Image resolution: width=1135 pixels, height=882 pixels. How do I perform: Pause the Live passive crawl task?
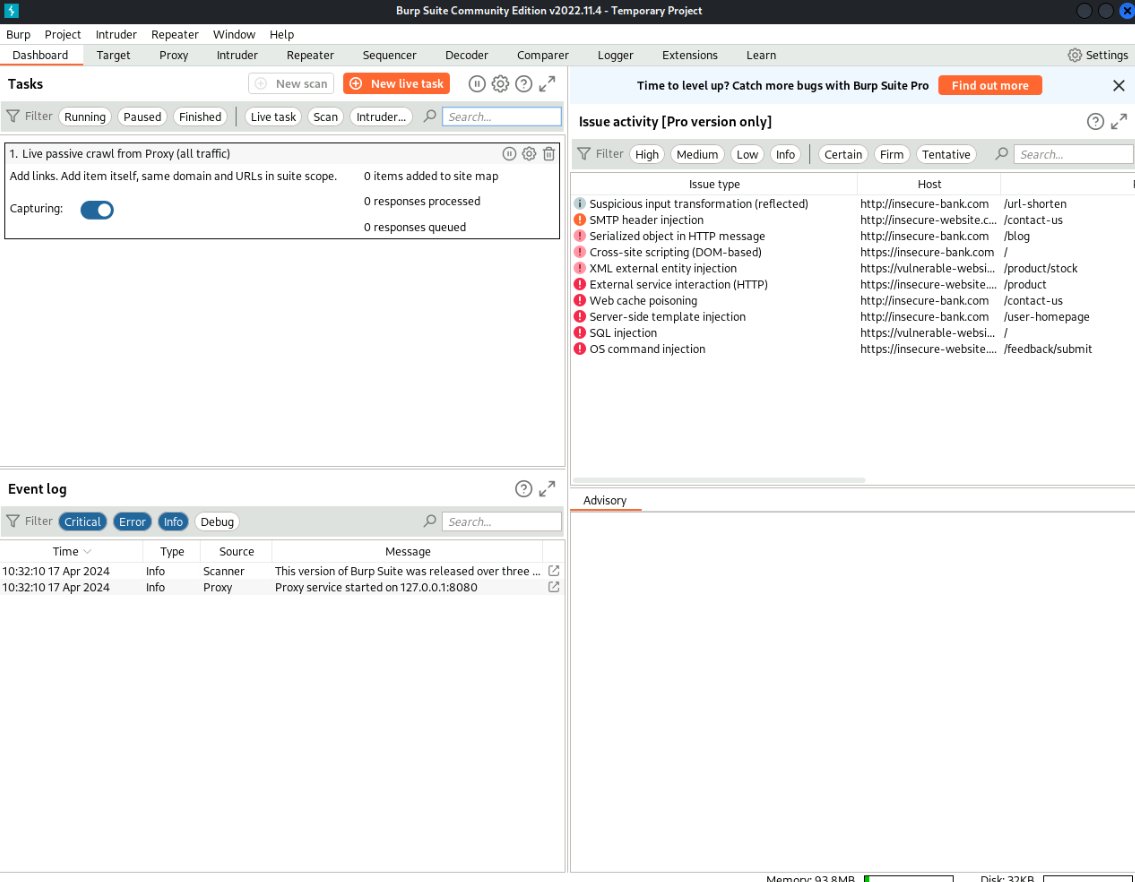[510, 154]
